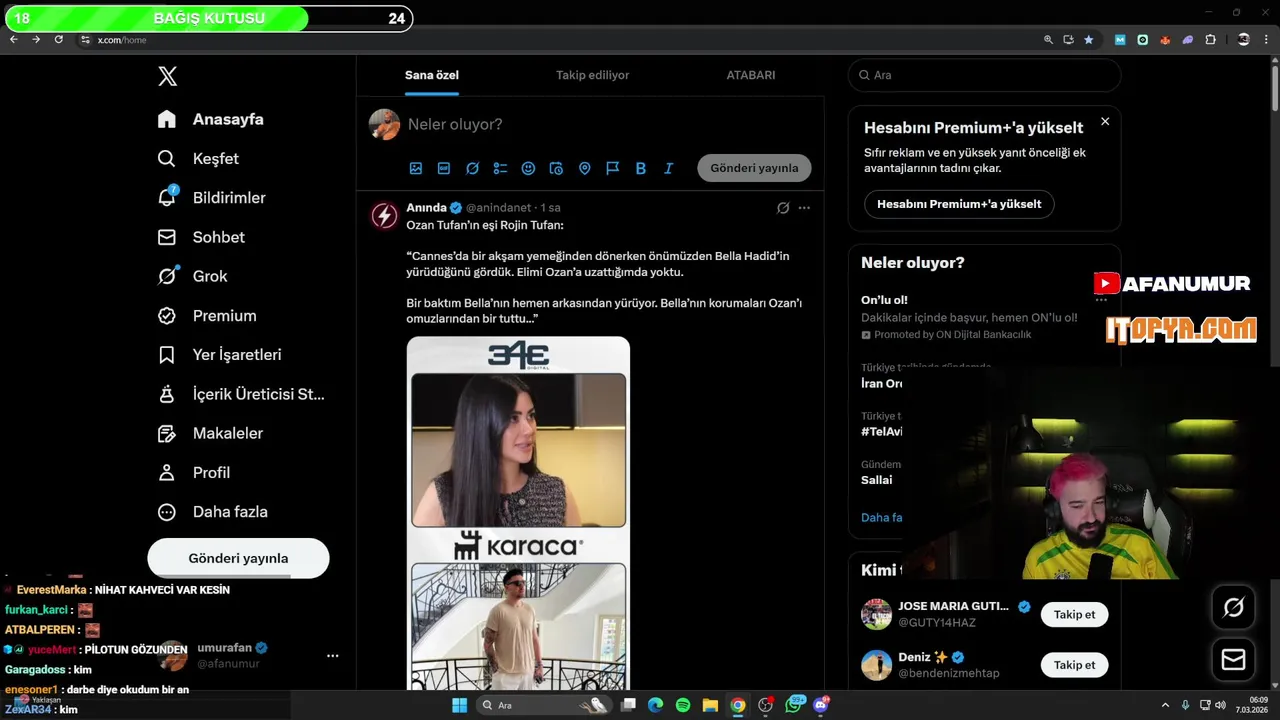Go back in the browser
Screen dimensions: 1280x720
[x=13, y=40]
